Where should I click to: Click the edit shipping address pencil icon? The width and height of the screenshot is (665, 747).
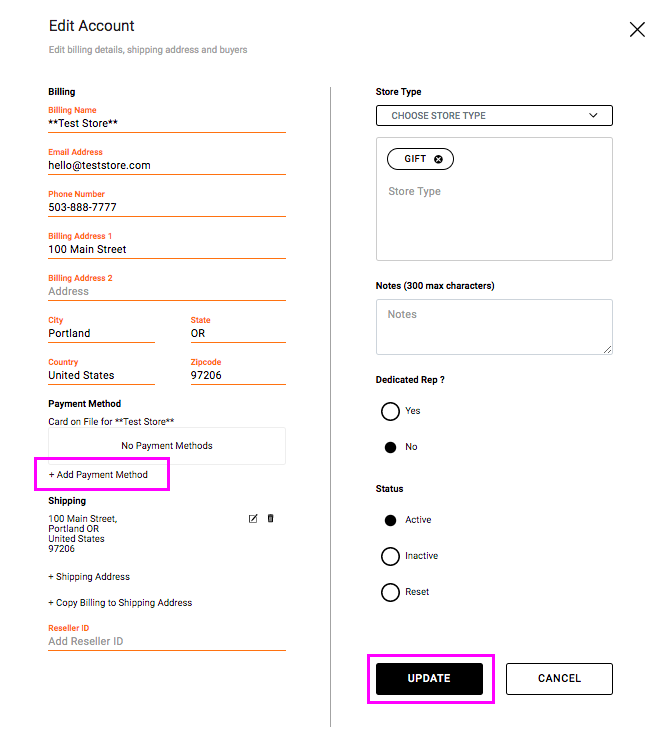(253, 518)
